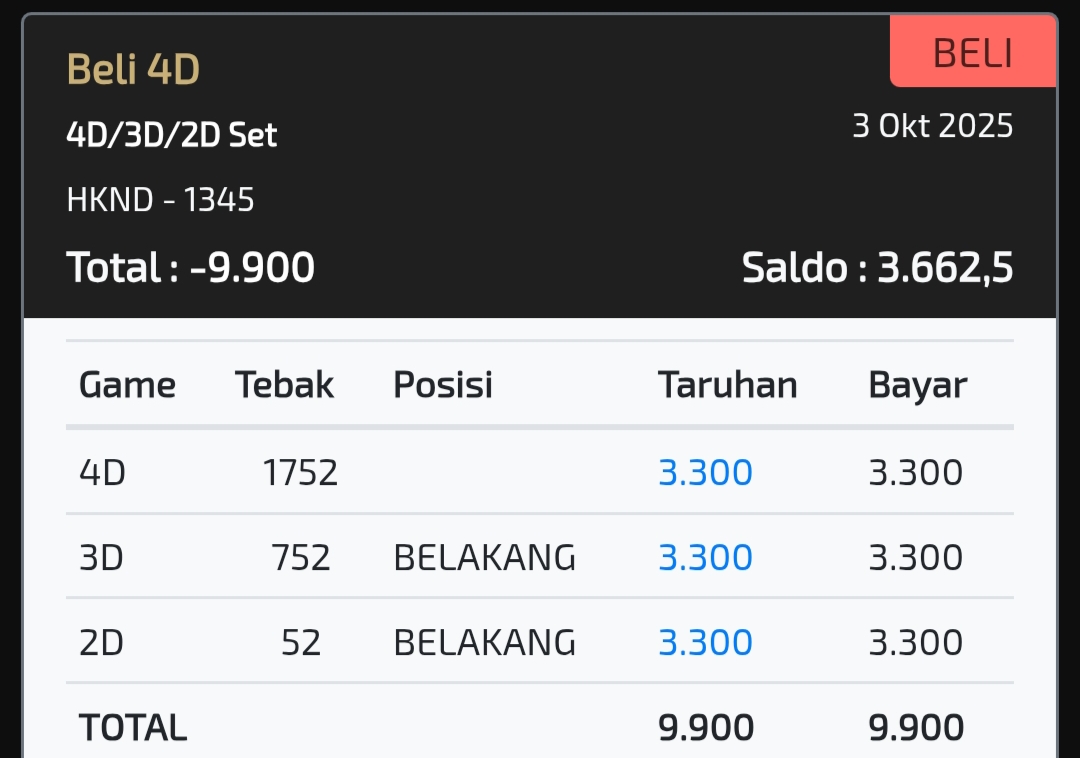Select the 4D/3D/2D Set subtitle
Viewport: 1080px width, 758px height.
click(x=171, y=135)
